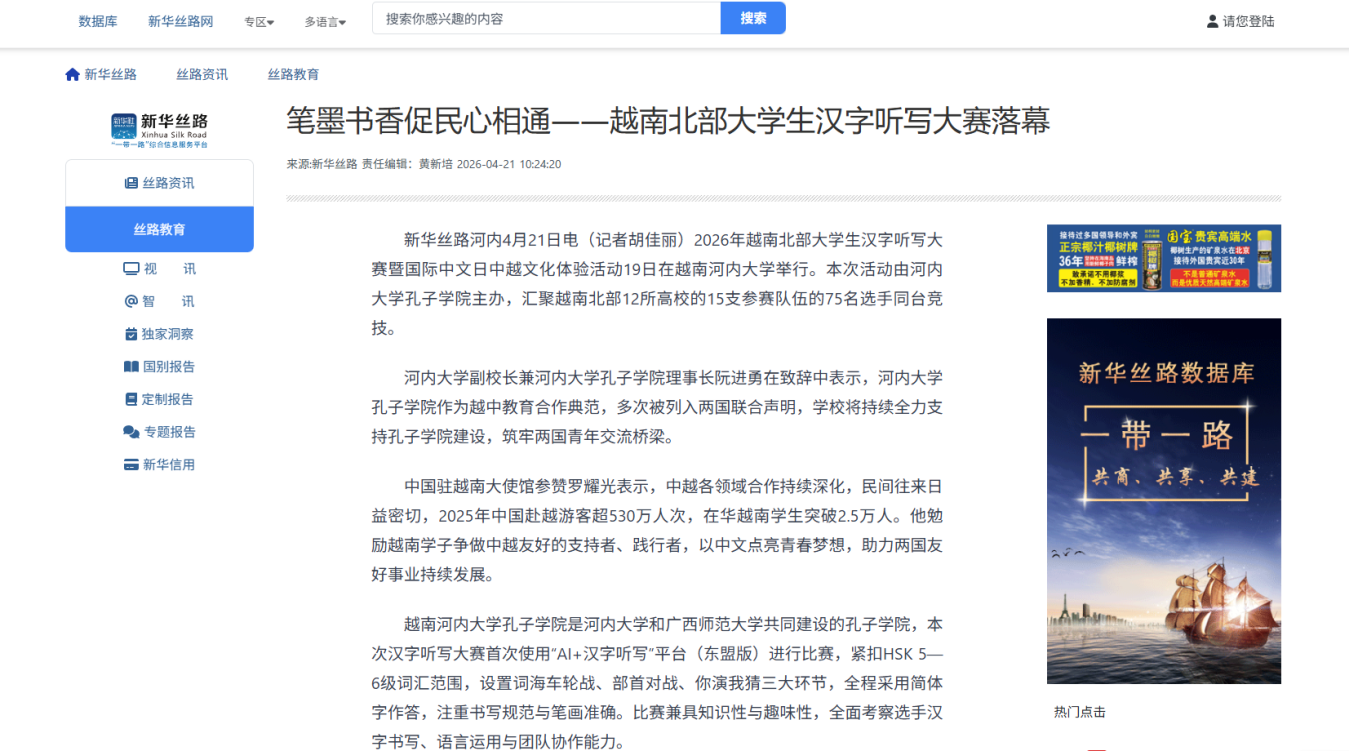This screenshot has height=751, width=1349.
Task: Click the monitor icon for 视讯
Action: pos(131,269)
